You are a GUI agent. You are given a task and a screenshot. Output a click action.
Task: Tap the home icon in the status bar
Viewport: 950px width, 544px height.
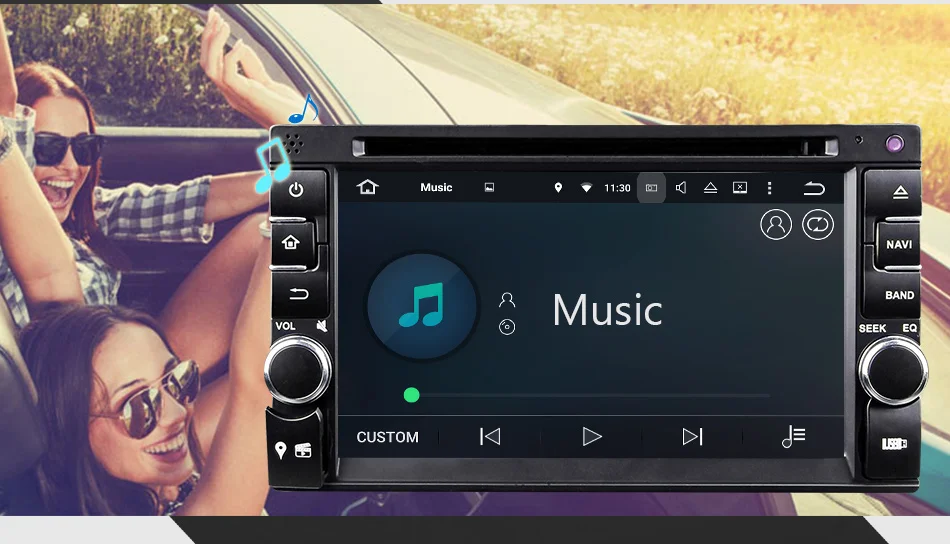point(367,187)
